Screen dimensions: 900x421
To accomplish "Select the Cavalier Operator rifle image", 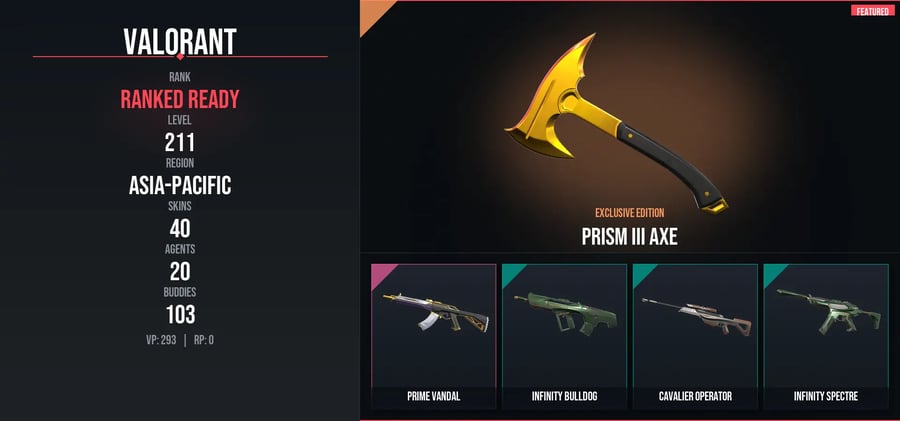I will (696, 316).
